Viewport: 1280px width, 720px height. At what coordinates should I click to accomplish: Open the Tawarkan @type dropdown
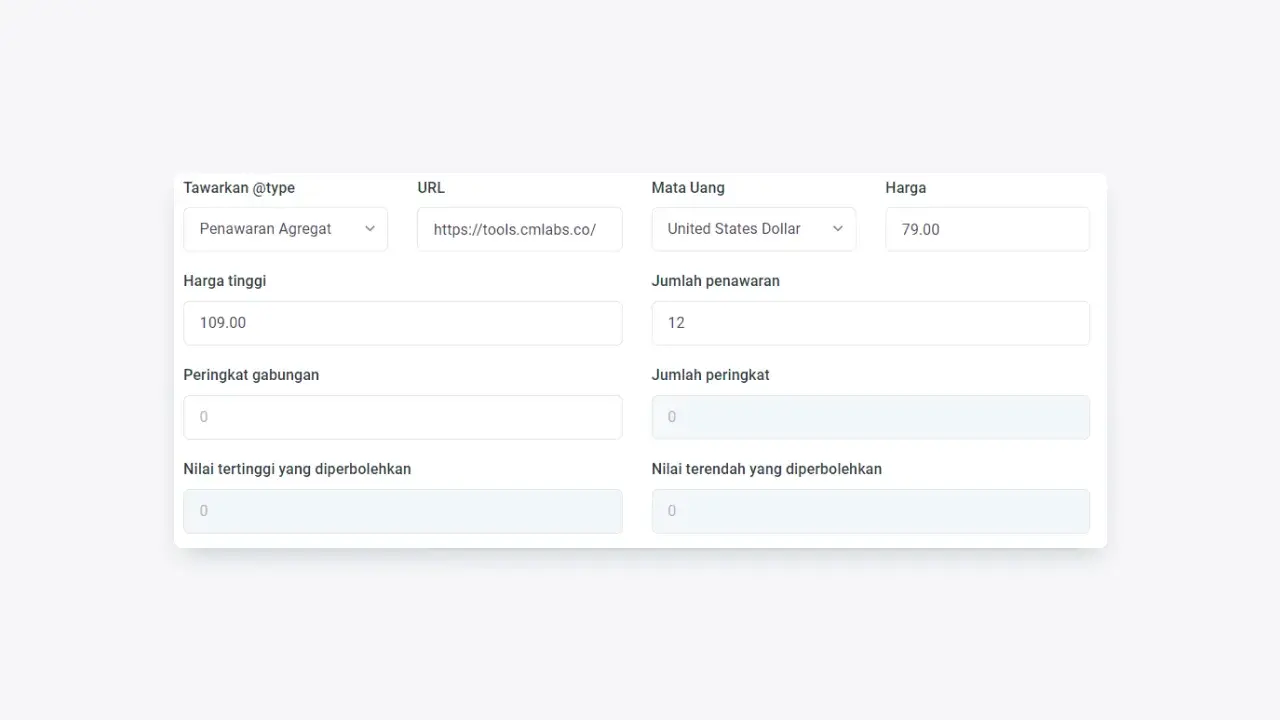click(285, 229)
